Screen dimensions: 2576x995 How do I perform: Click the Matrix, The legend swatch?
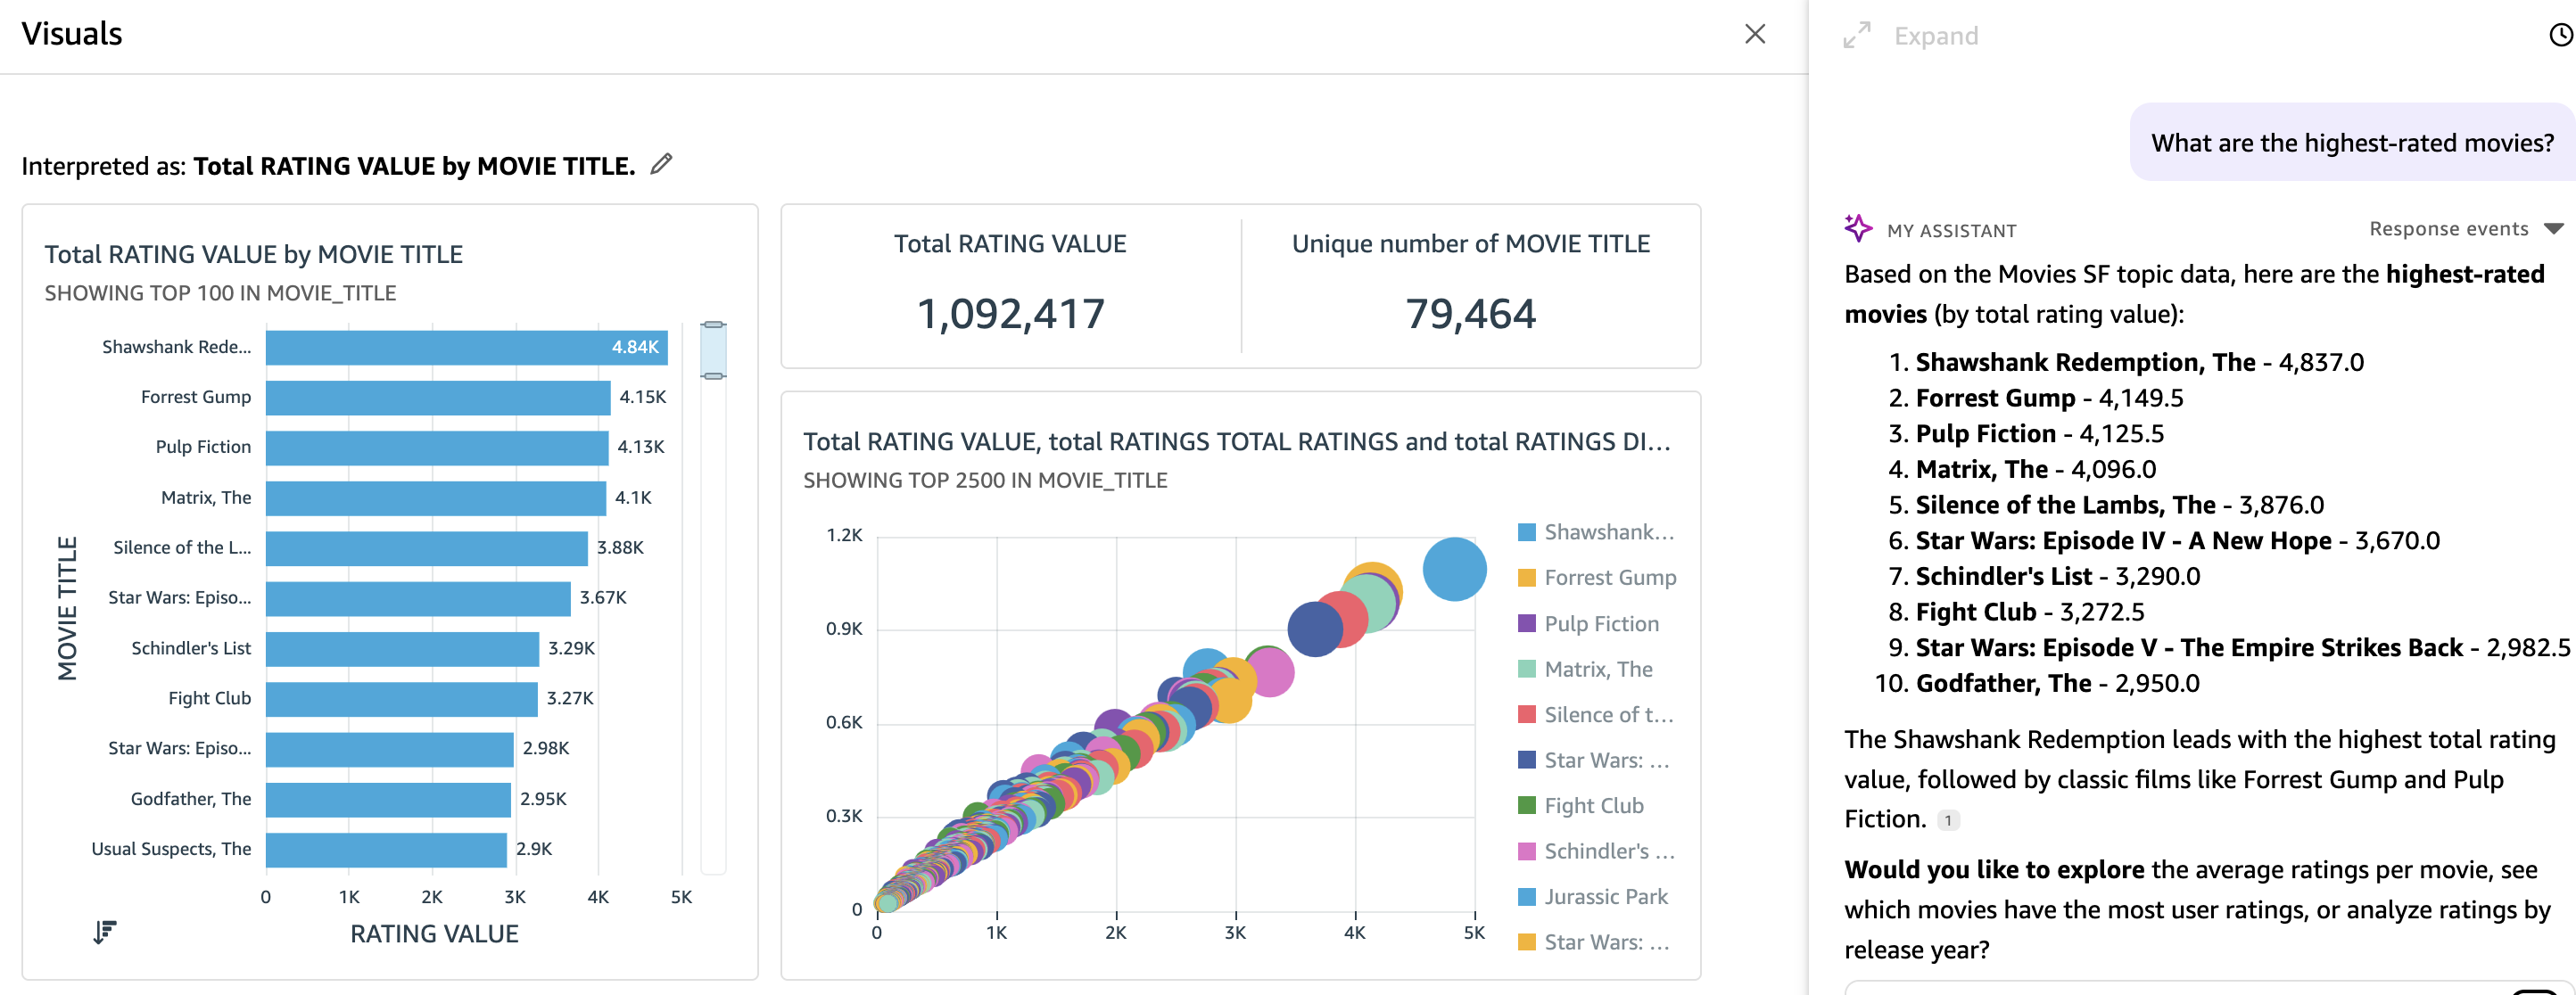[x=1526, y=669]
